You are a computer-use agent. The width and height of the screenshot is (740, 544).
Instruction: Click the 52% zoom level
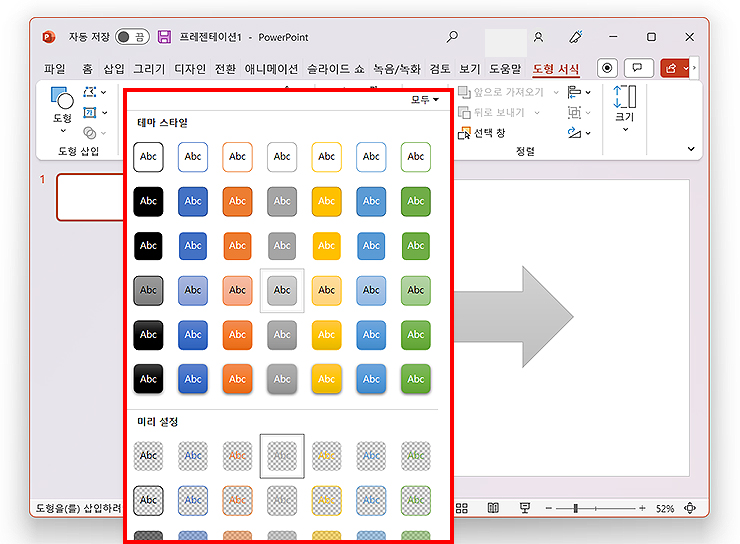click(x=664, y=509)
